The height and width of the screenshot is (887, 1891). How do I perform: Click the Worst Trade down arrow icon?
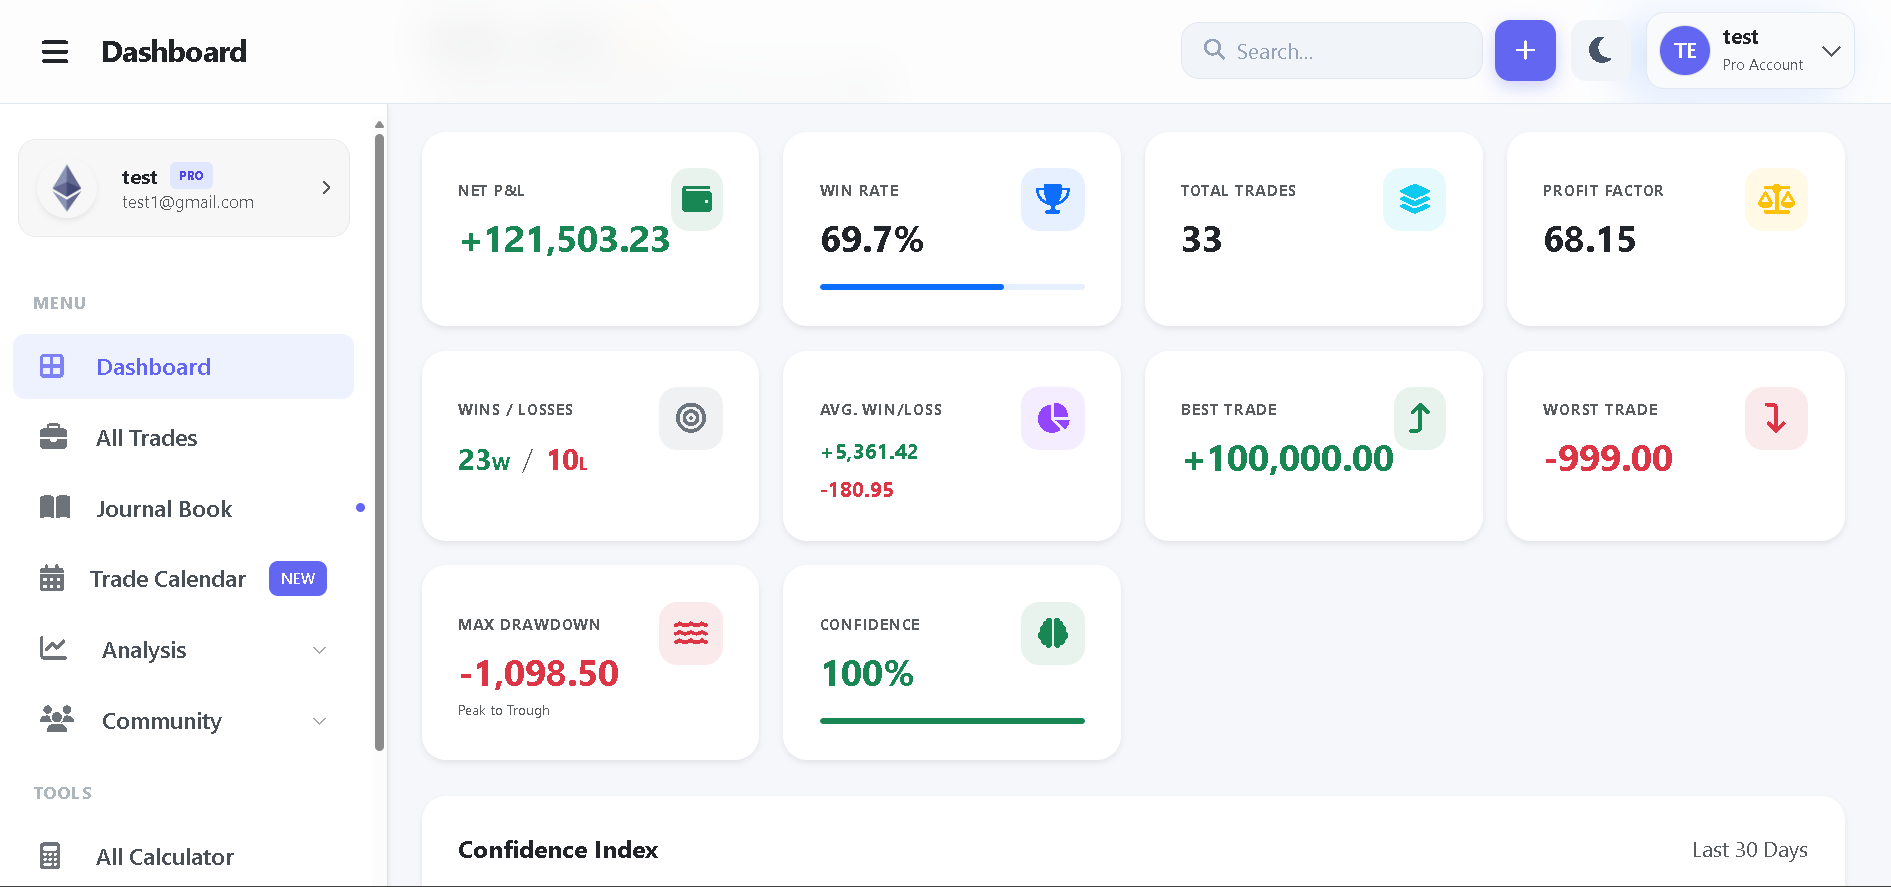(1776, 418)
